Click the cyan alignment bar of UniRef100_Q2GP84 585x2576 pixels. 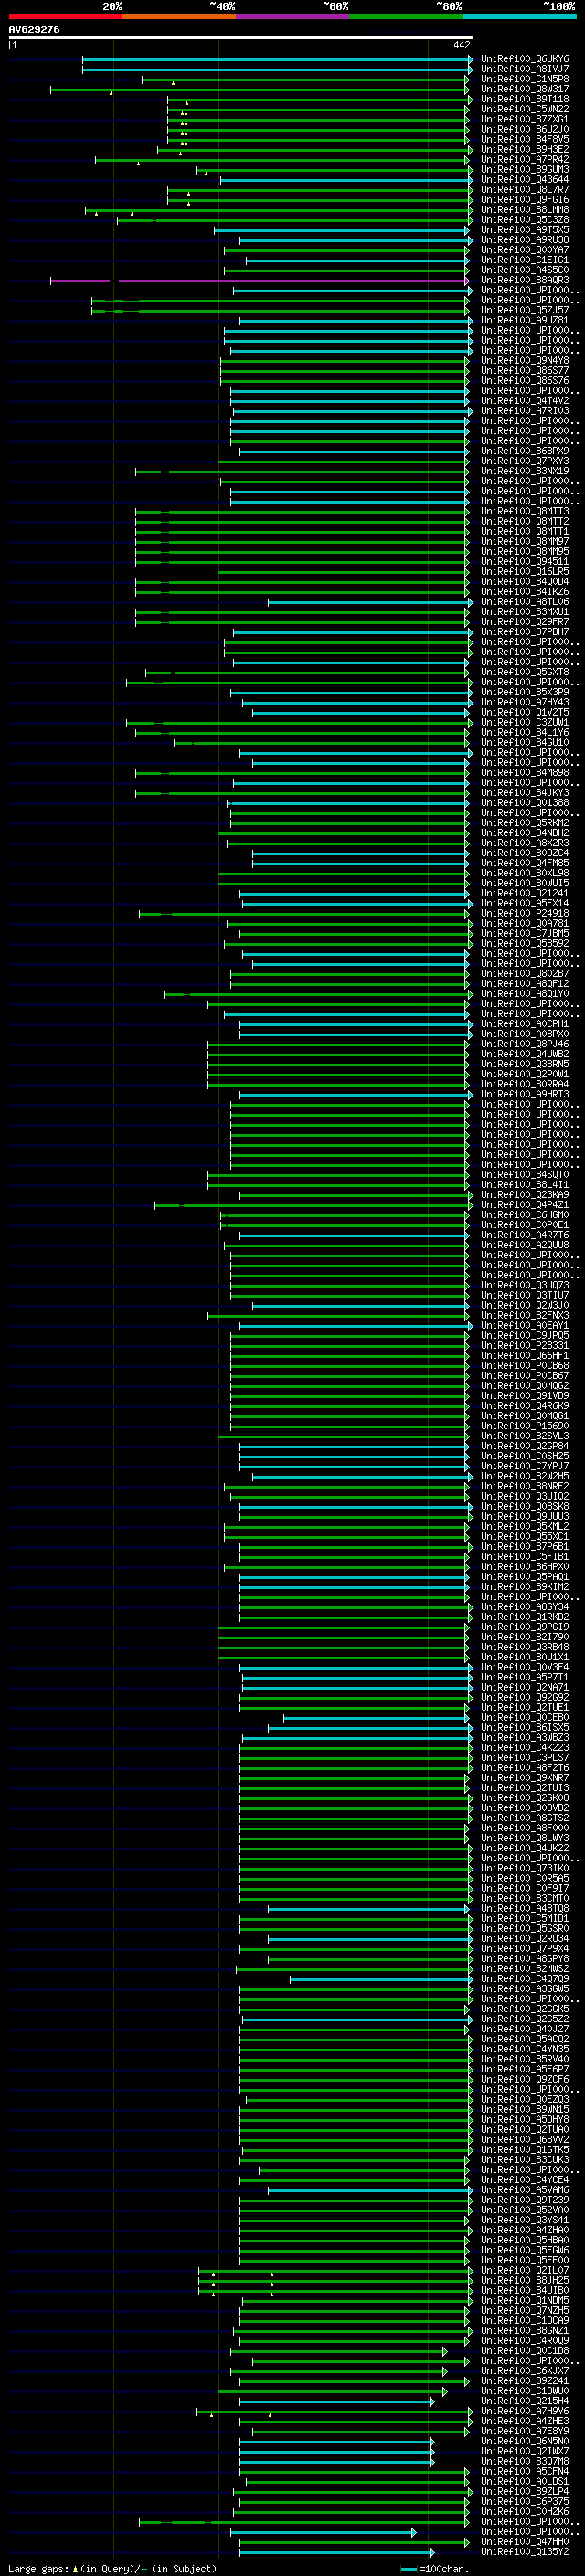[354, 1447]
